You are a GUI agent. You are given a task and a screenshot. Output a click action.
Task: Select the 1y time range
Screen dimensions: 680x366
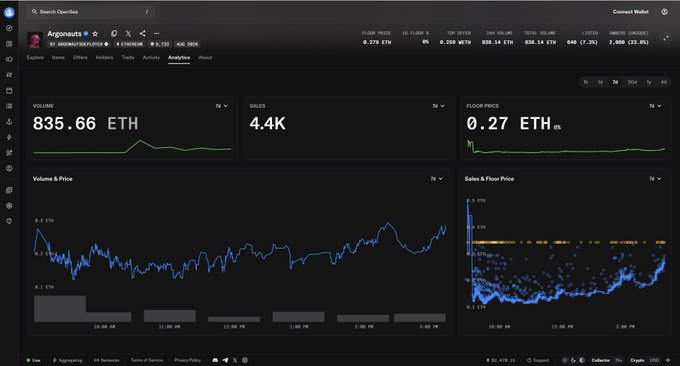pos(649,82)
